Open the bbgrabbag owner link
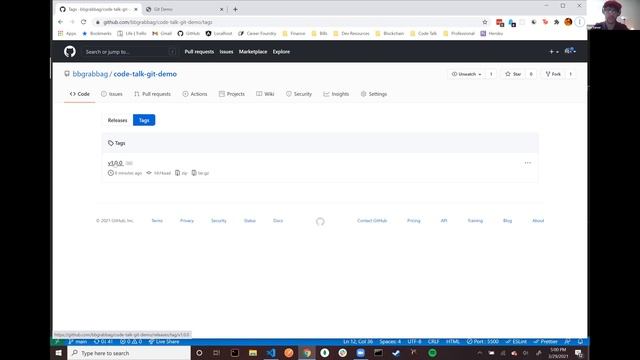Screen dimensions: 640x360 click(x=90, y=74)
